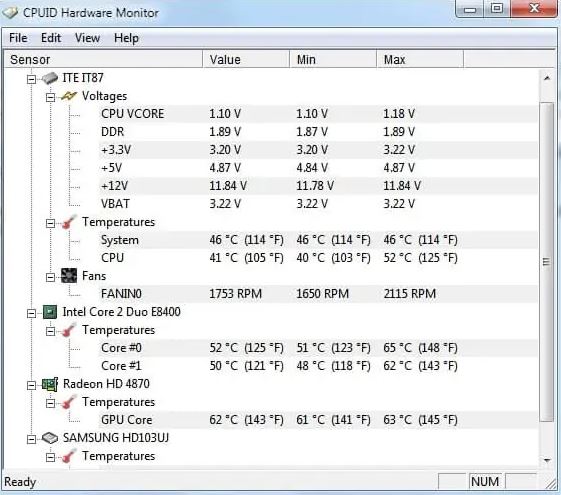Select the GPU Core row
This screenshot has width=561, height=495.
tap(318, 420)
